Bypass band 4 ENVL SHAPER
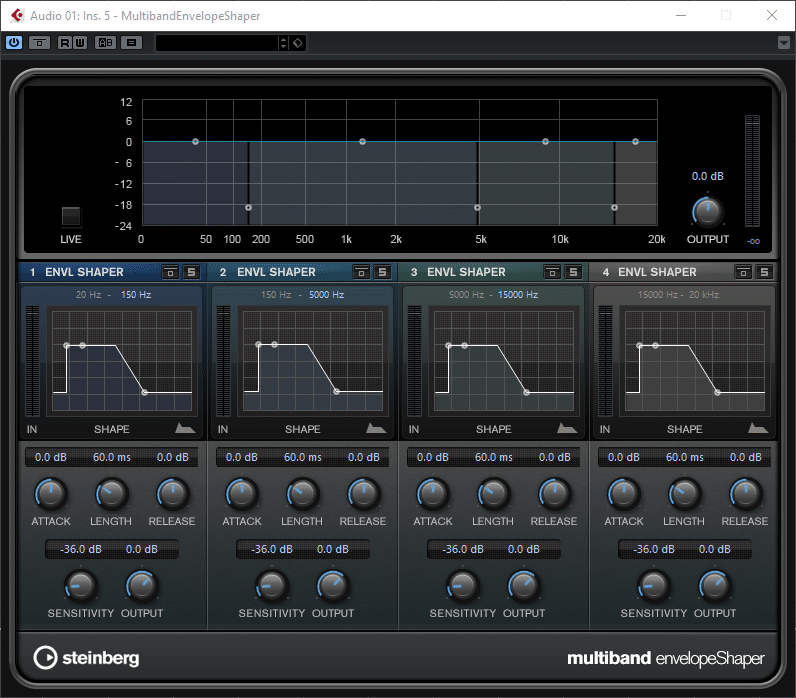The image size is (796, 698). 743,272
